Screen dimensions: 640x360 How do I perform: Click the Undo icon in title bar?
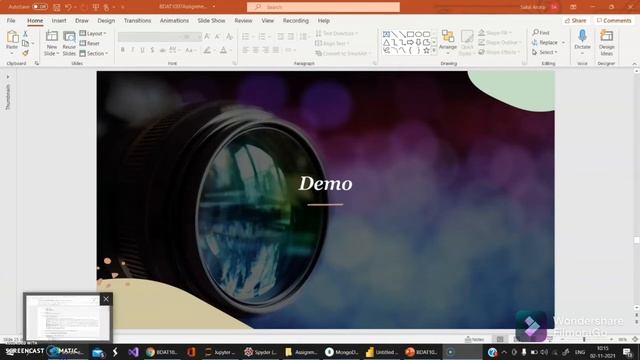click(68, 7)
